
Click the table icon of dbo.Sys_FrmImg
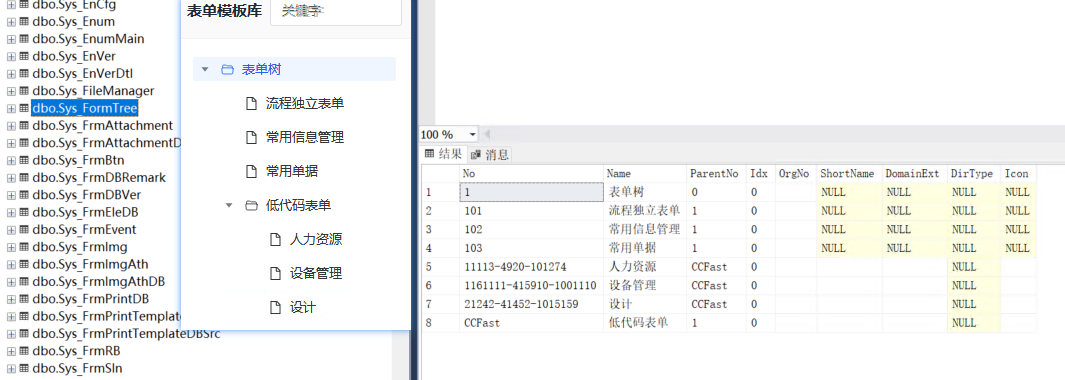coord(24,247)
